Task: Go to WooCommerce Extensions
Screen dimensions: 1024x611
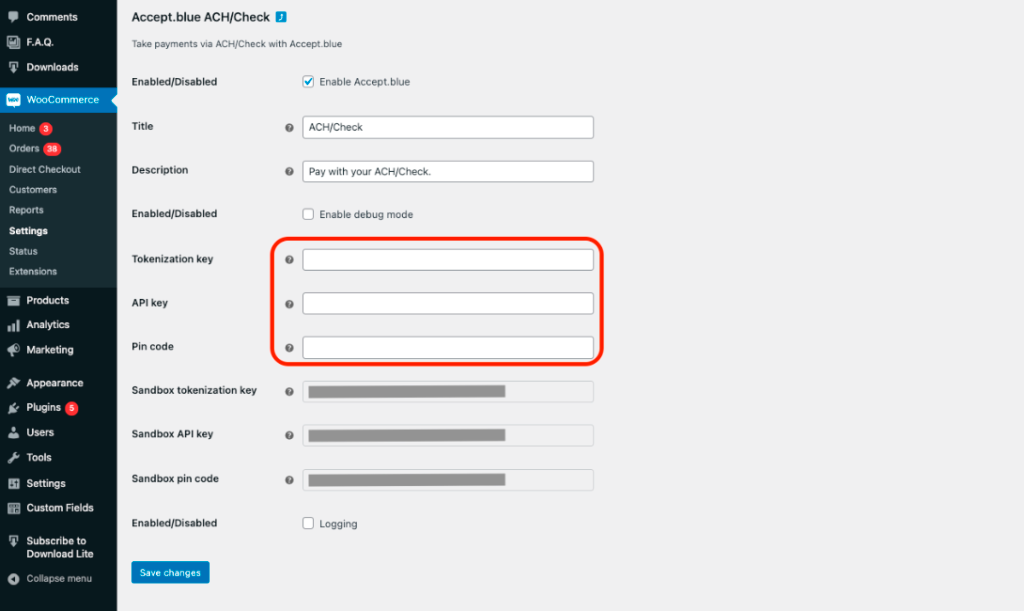Action: click(x=33, y=272)
